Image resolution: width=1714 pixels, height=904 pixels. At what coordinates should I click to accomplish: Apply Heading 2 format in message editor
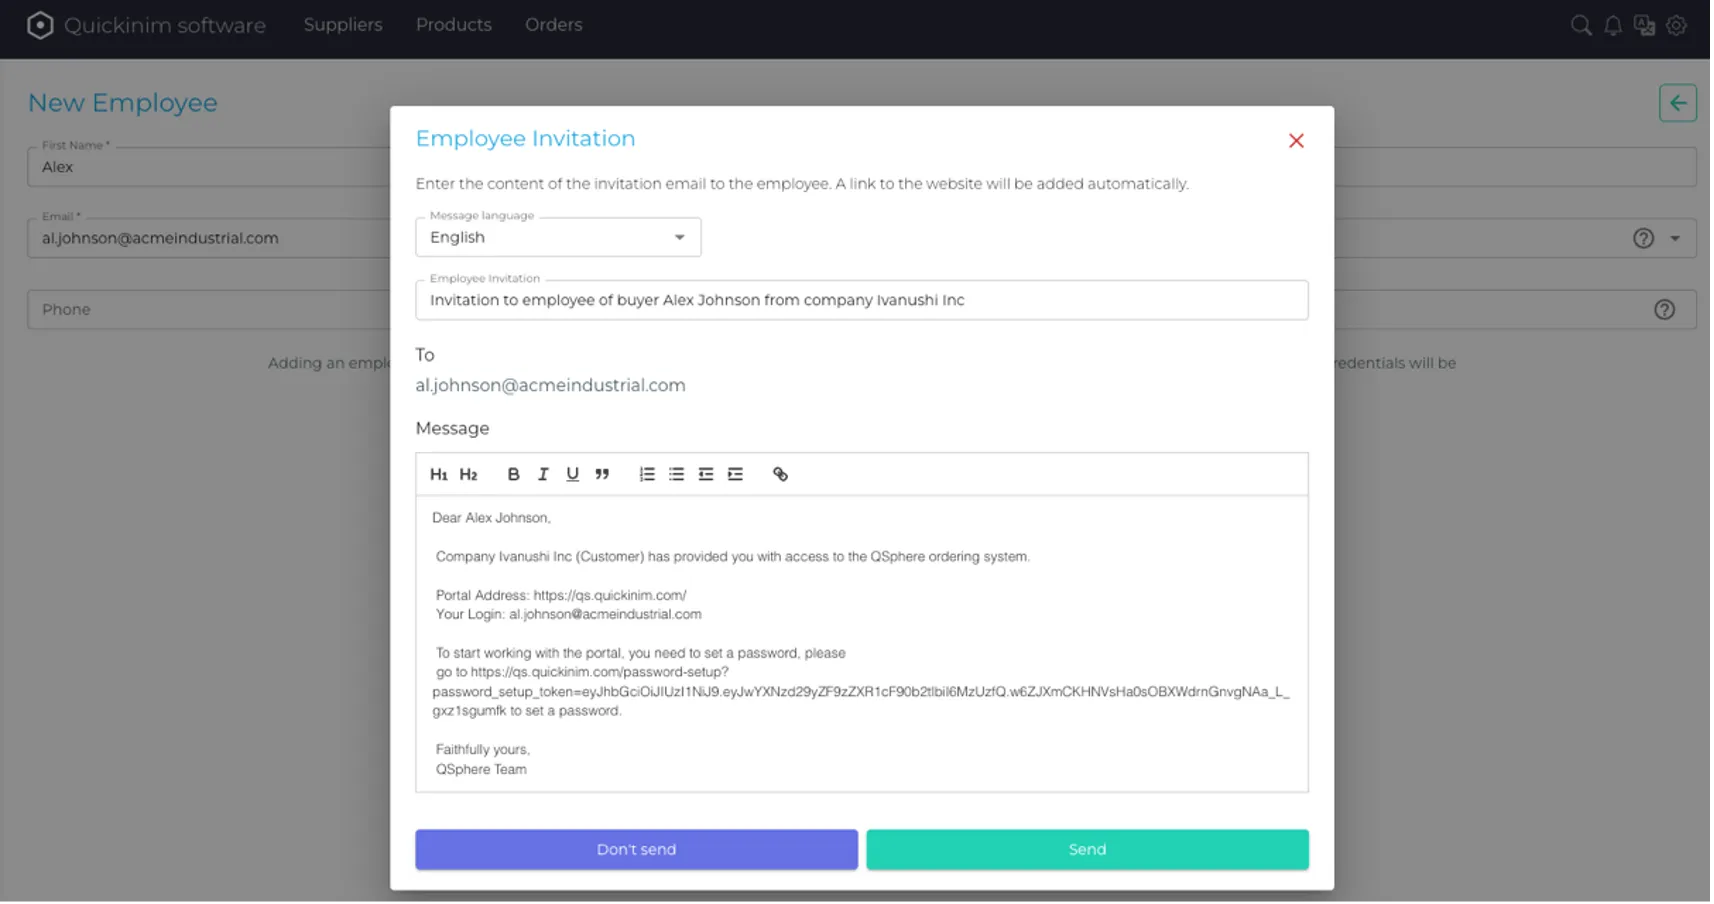click(468, 474)
